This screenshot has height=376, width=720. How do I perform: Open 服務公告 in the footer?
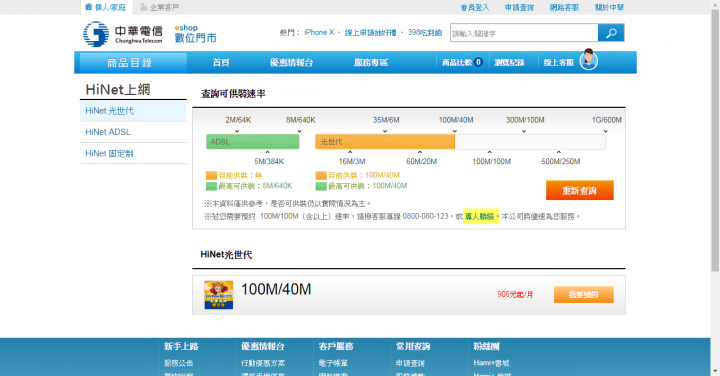coord(179,363)
